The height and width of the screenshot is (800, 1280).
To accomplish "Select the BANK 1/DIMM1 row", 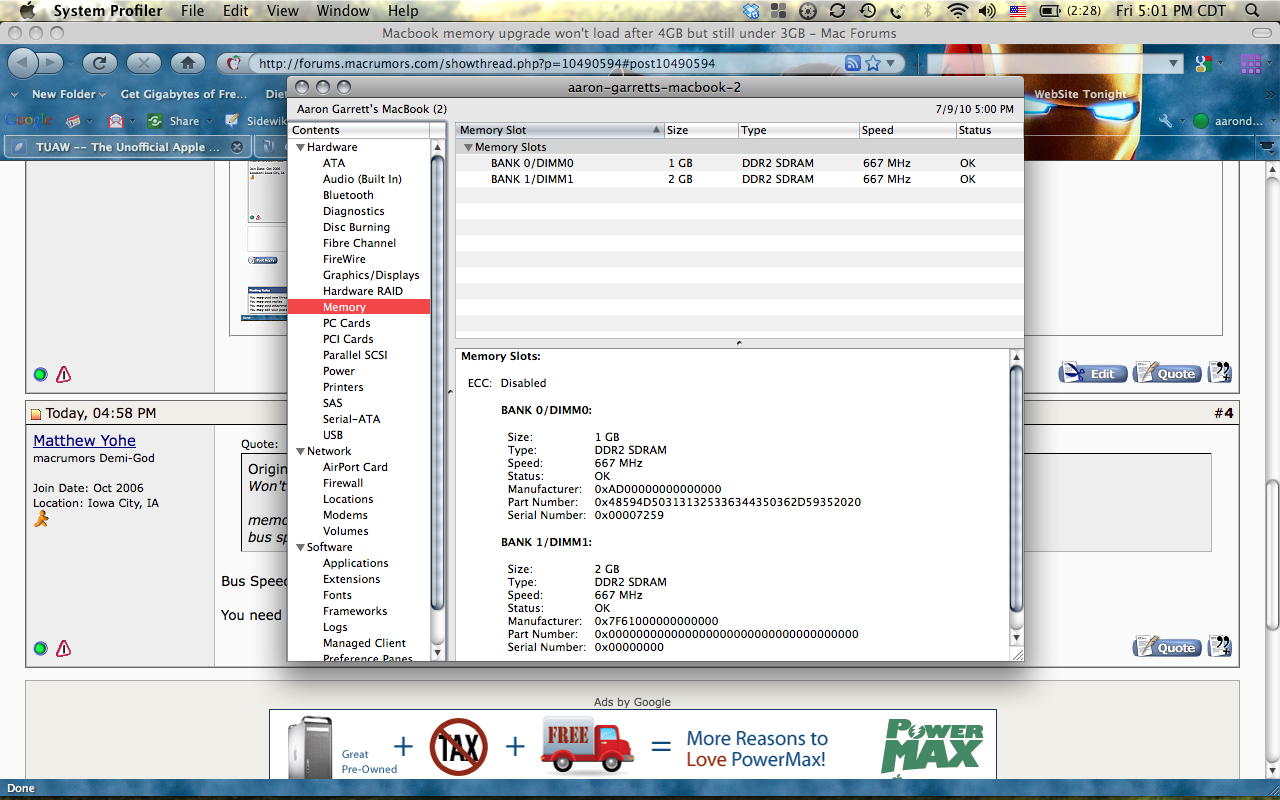I will 739,179.
